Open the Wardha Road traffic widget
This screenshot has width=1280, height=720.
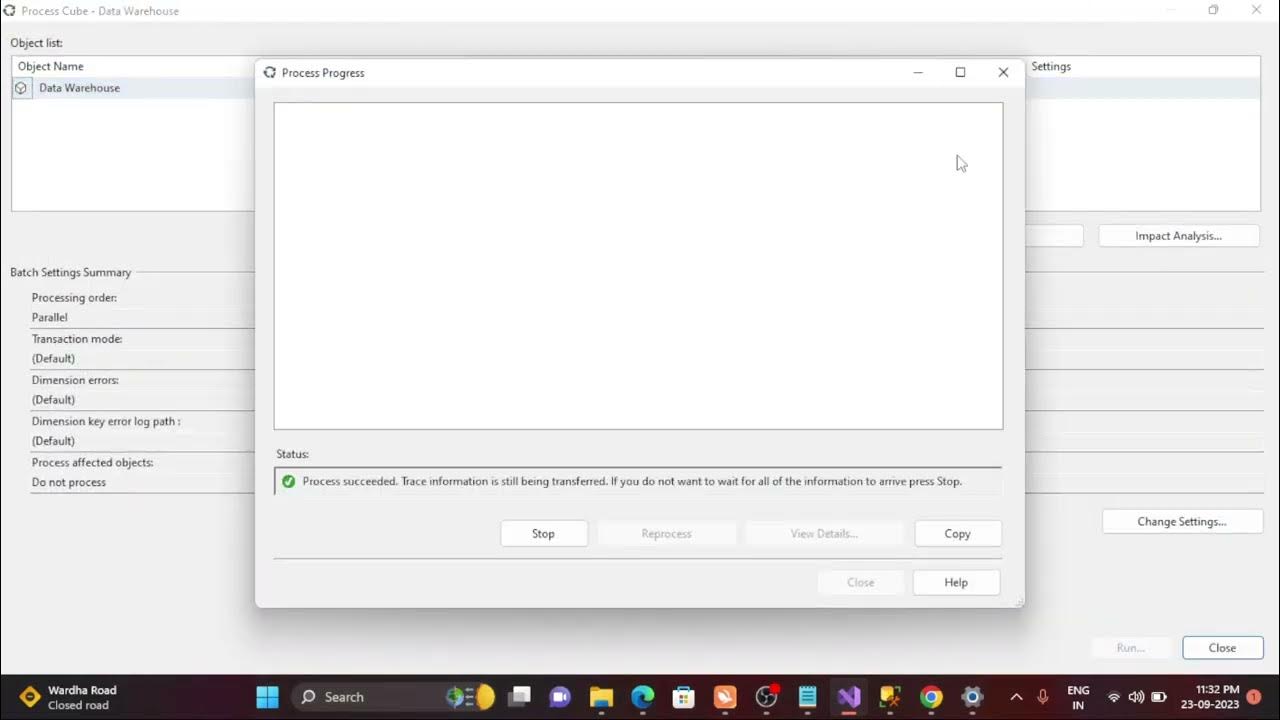68,697
